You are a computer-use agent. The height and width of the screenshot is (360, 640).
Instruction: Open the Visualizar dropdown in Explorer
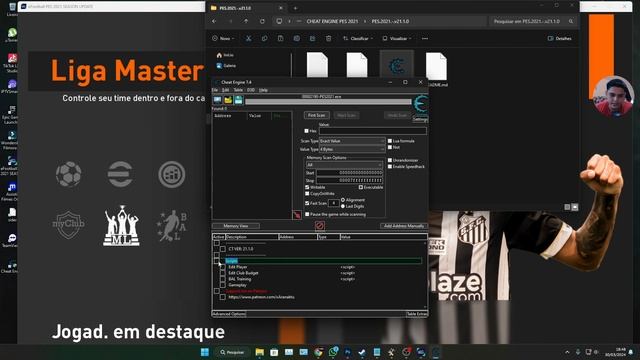pyautogui.click(x=397, y=38)
